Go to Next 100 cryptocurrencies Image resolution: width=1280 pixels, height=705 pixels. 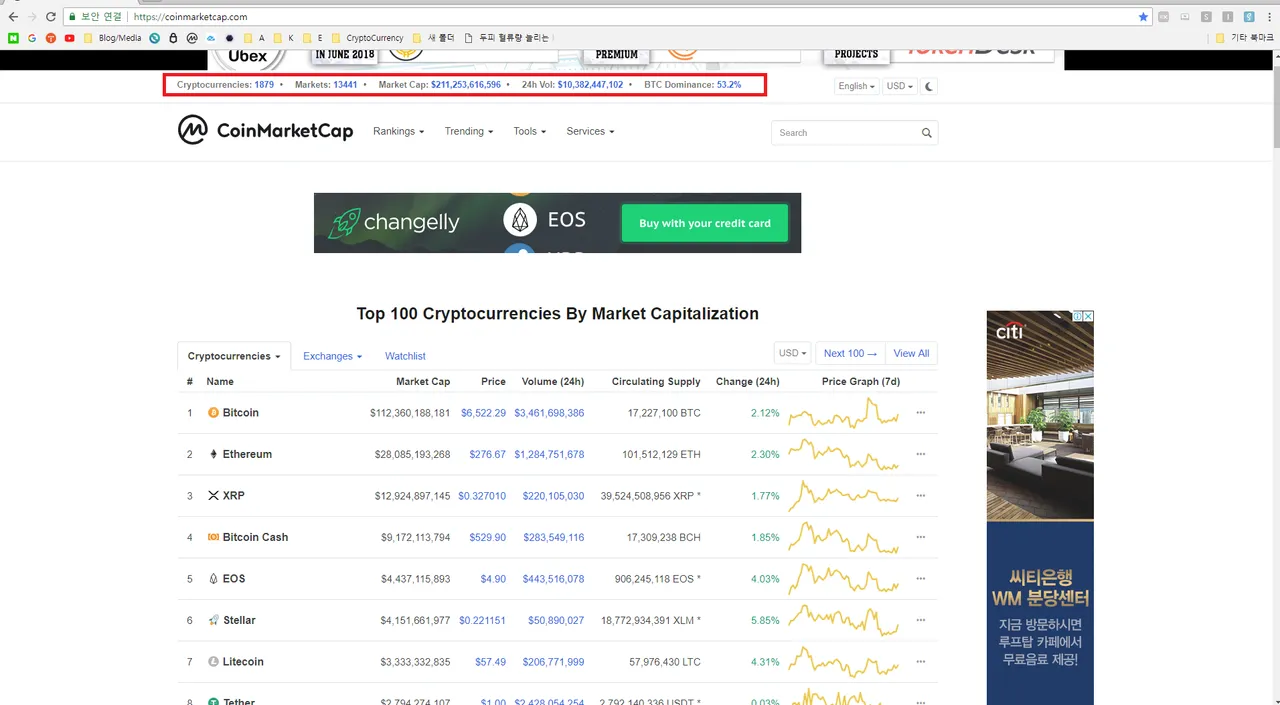[x=850, y=353]
